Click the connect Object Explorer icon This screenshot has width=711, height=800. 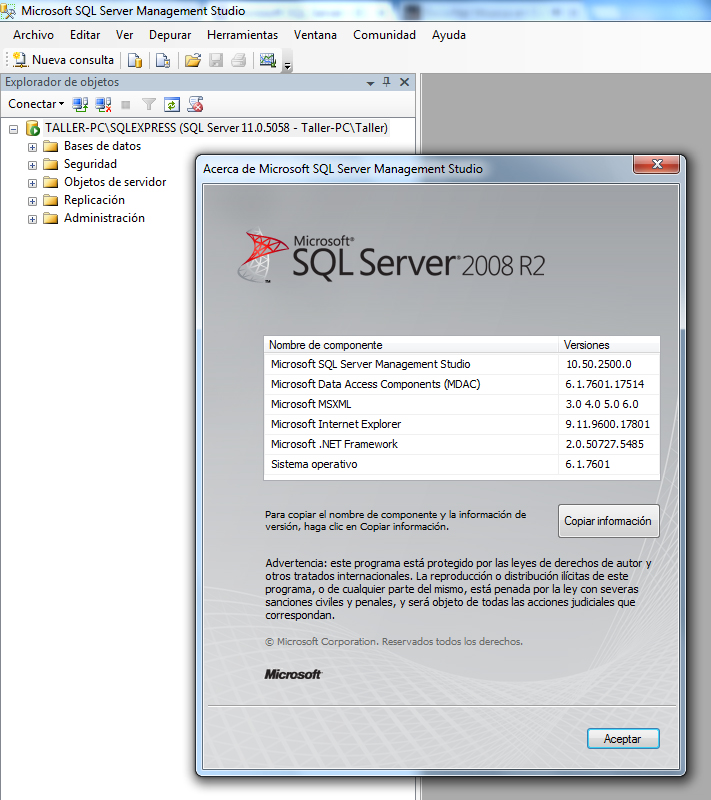pos(80,105)
